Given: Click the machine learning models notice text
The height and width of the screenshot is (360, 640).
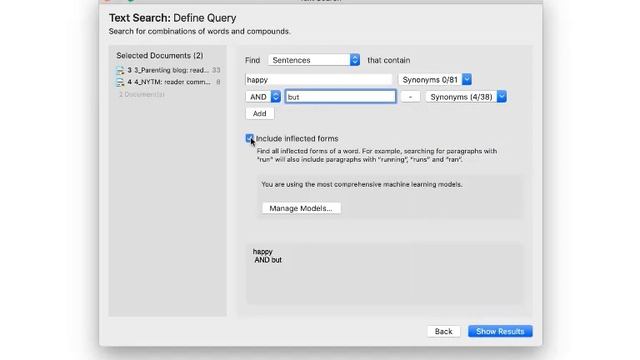Looking at the screenshot, I should [x=362, y=184].
